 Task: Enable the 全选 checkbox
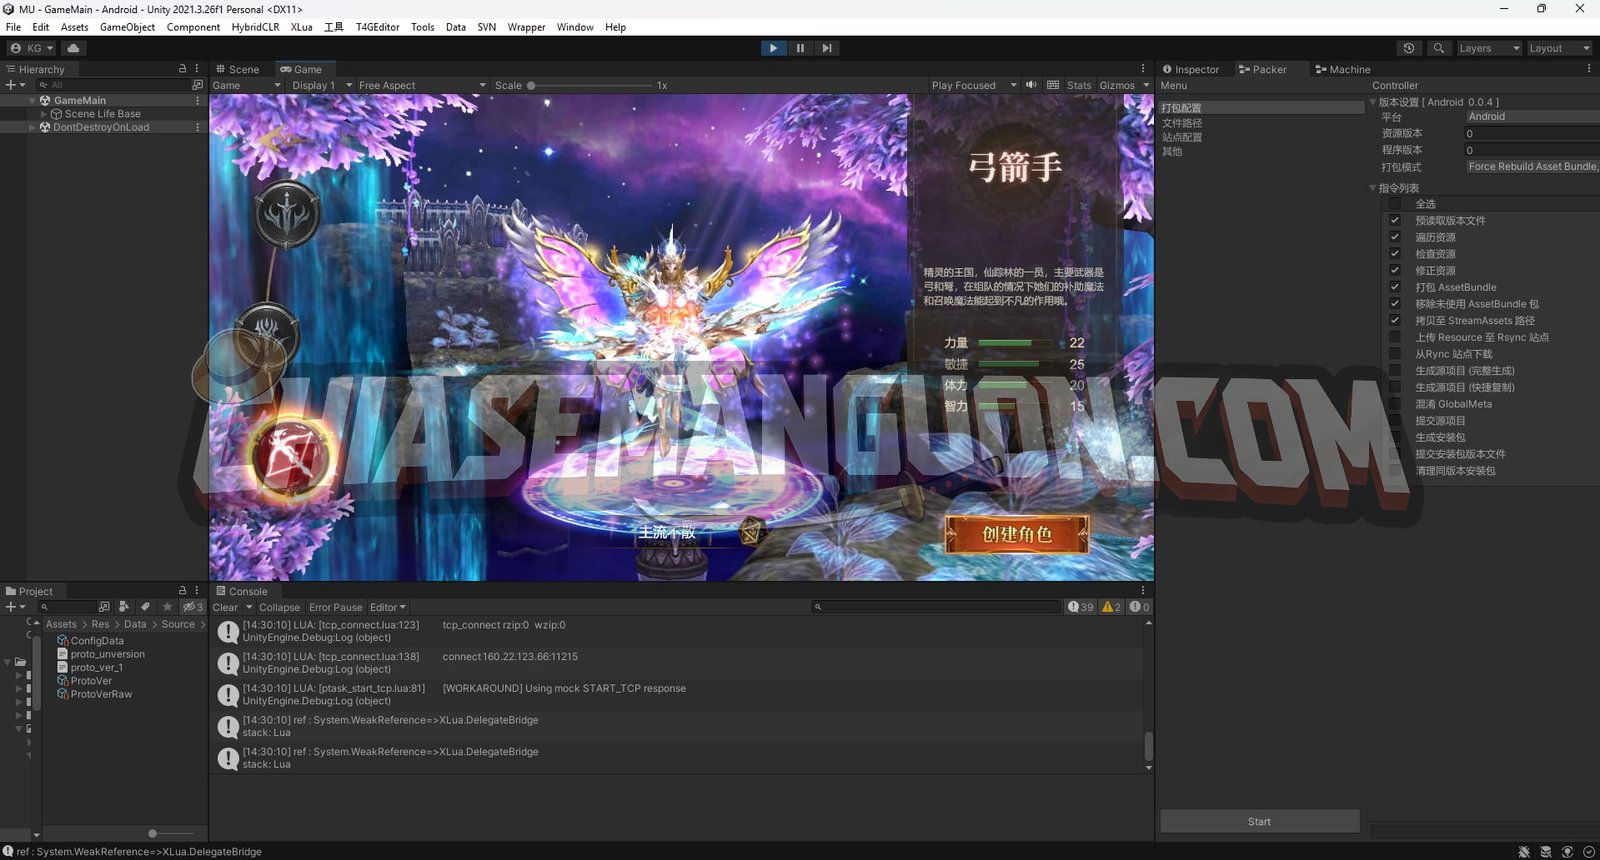tap(1394, 204)
